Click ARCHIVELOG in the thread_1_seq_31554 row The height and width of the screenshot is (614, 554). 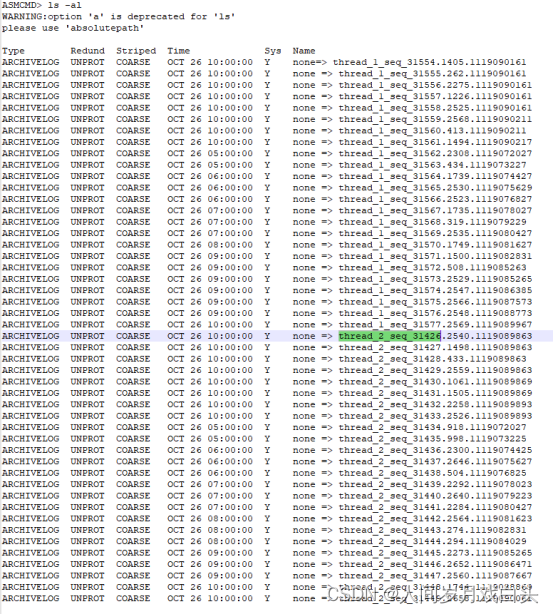tap(31, 62)
